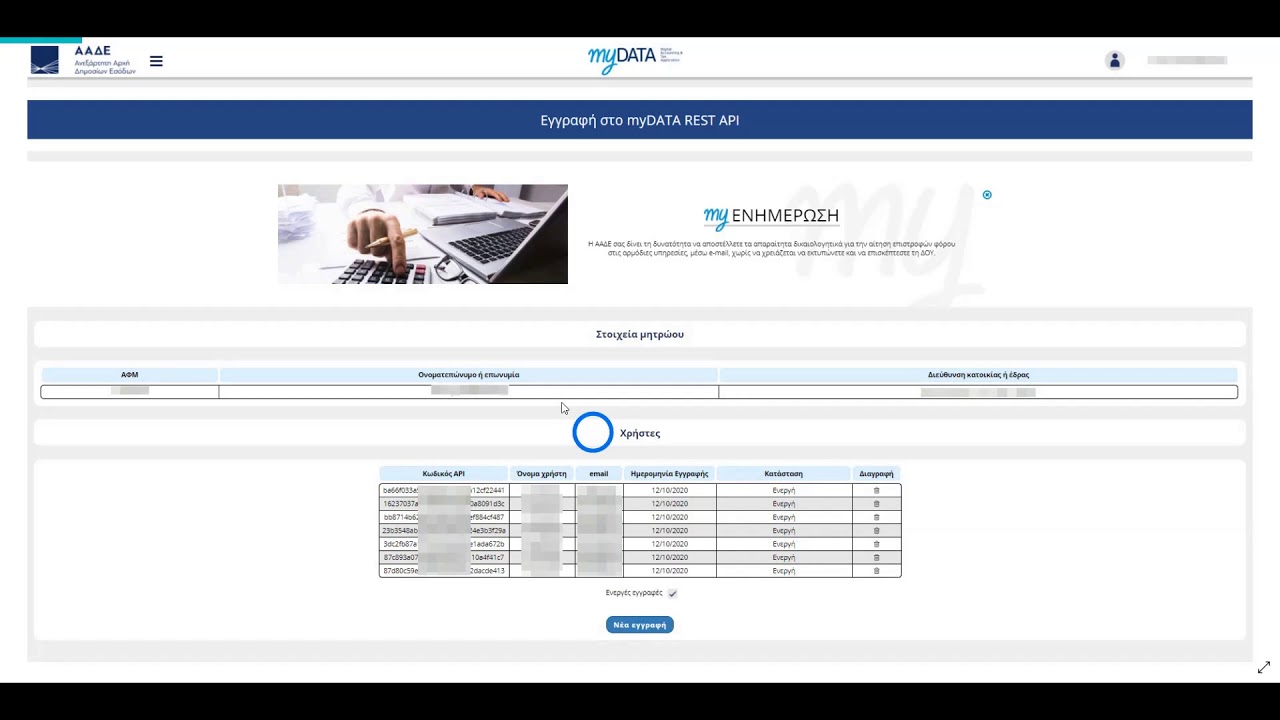
Task: Select the banner carousel radio indicator
Action: click(x=987, y=195)
